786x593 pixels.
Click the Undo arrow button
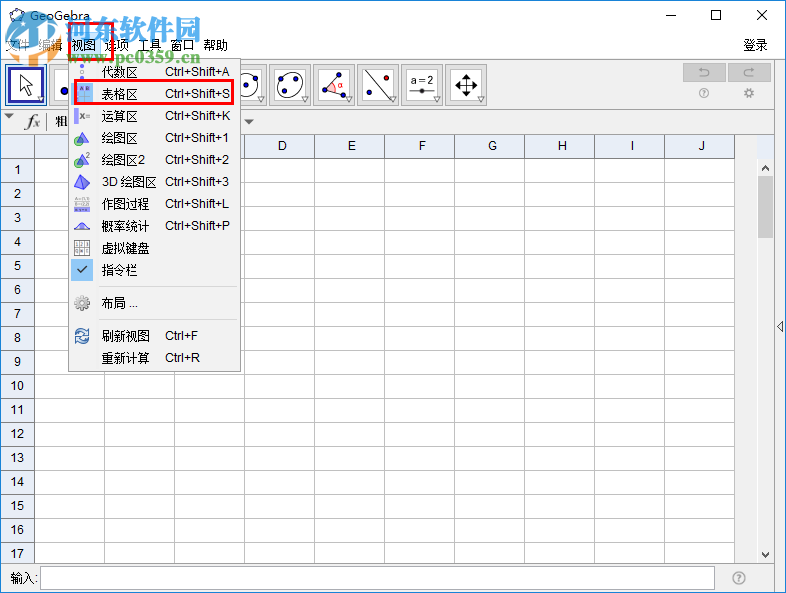(x=704, y=73)
